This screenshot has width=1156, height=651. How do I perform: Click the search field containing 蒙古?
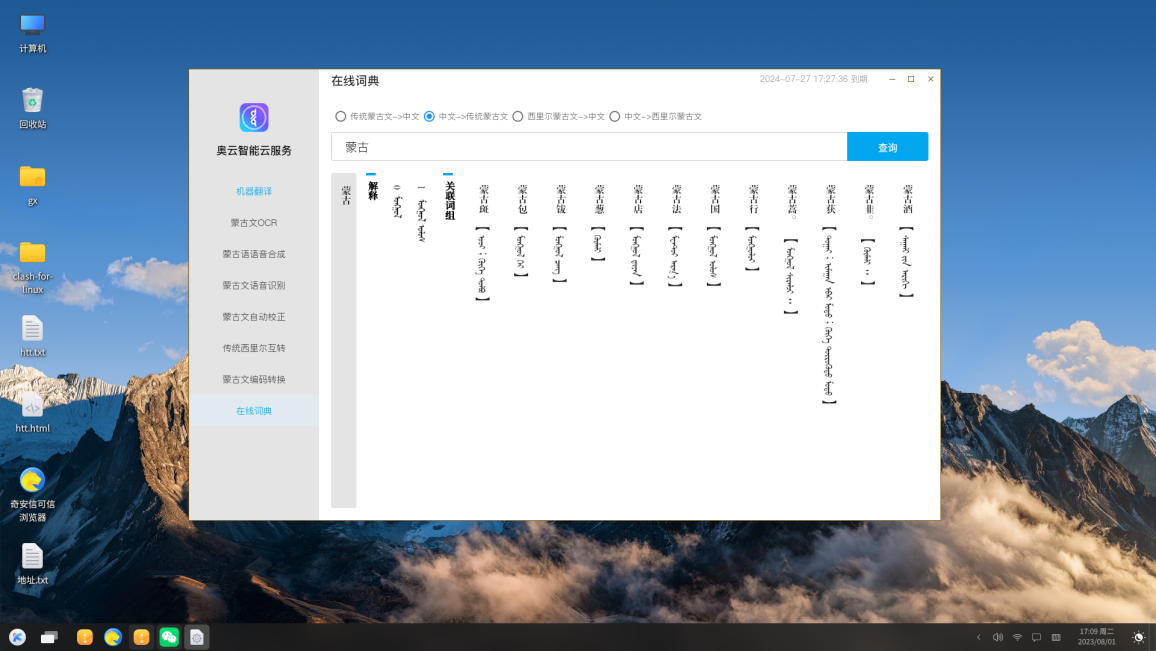pos(588,147)
